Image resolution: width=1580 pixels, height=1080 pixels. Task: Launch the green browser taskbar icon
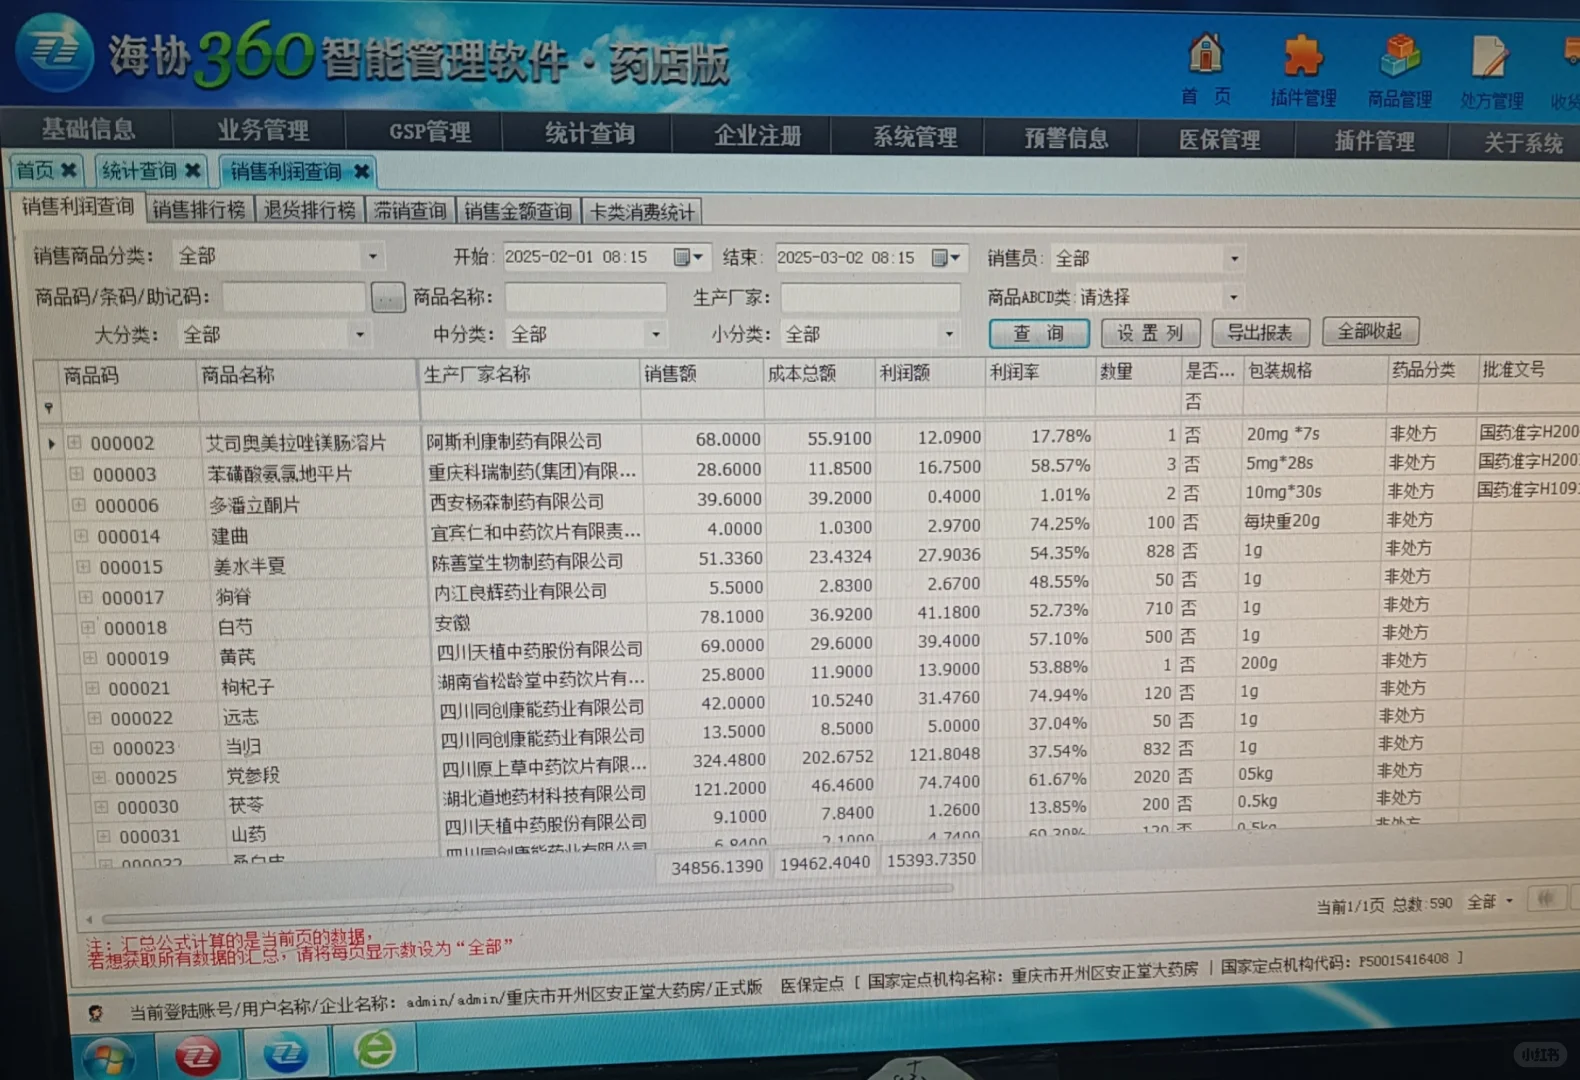pyautogui.click(x=375, y=1050)
